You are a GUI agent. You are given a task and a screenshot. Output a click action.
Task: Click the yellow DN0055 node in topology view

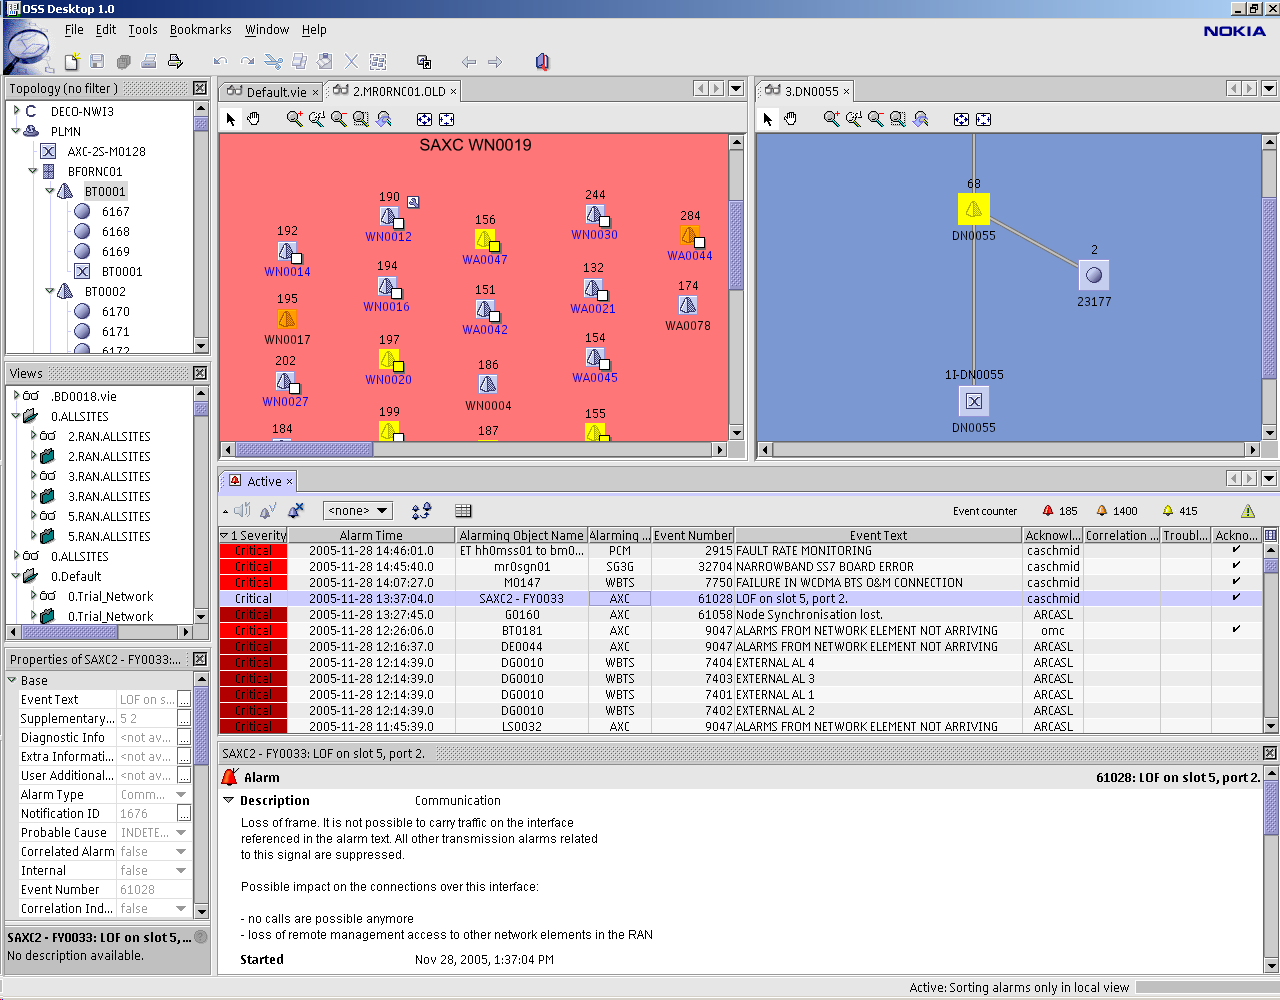(x=974, y=209)
